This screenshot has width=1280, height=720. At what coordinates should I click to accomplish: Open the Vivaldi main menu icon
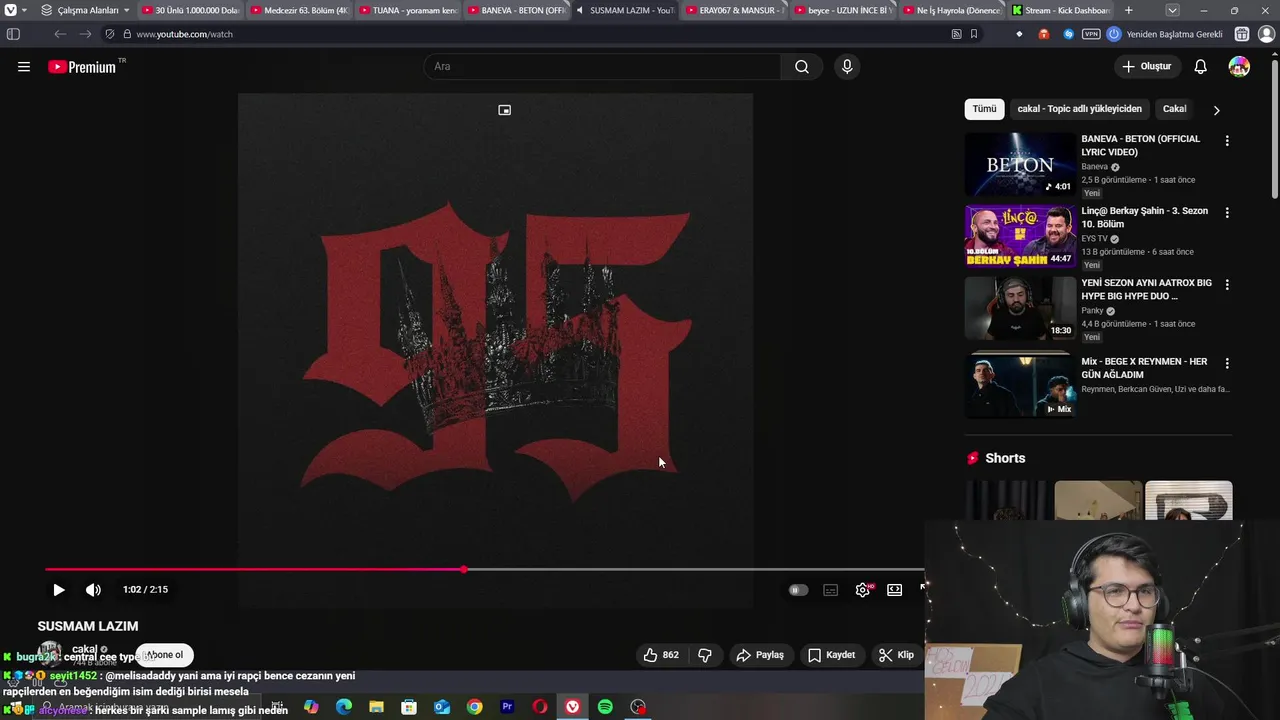[x=11, y=10]
